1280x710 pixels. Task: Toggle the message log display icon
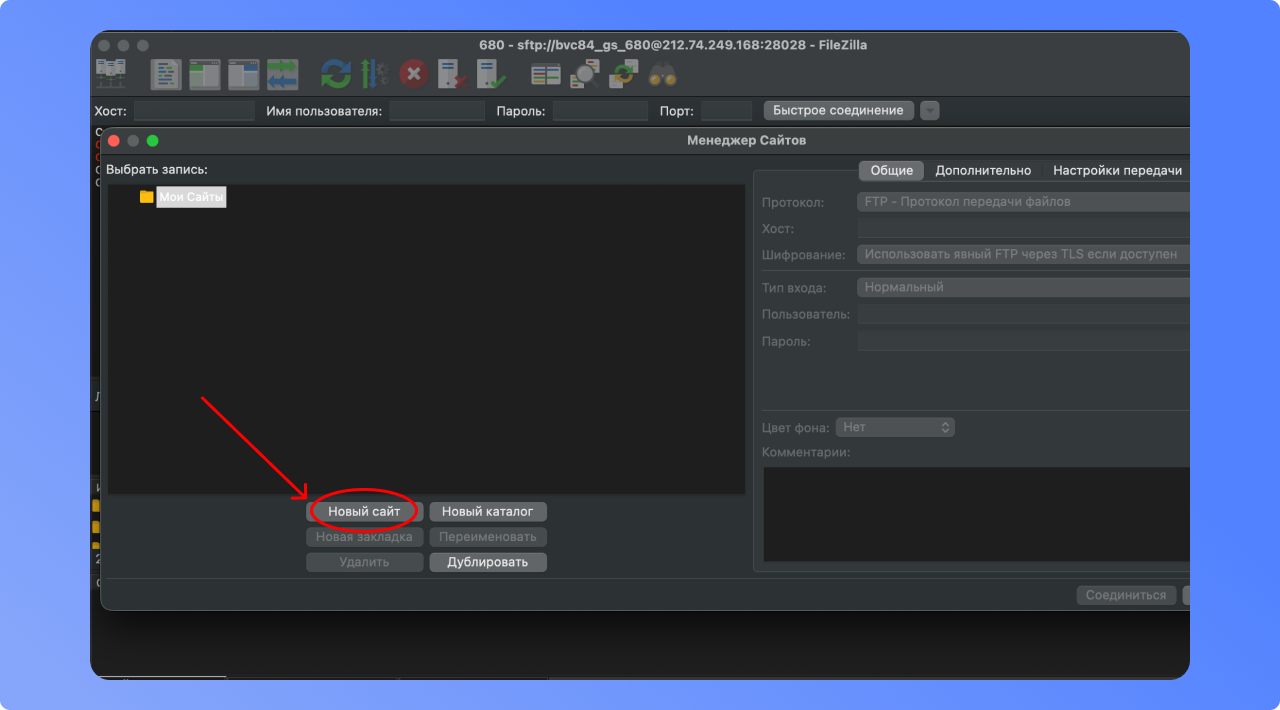pos(166,74)
